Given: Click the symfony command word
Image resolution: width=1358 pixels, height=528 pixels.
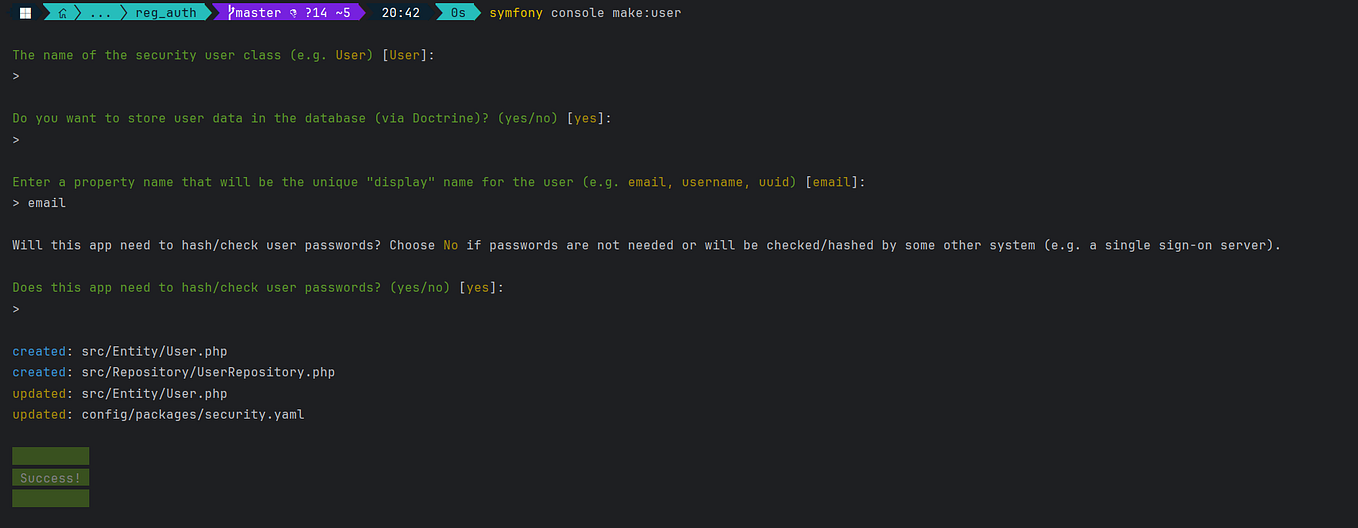Looking at the screenshot, I should point(515,13).
